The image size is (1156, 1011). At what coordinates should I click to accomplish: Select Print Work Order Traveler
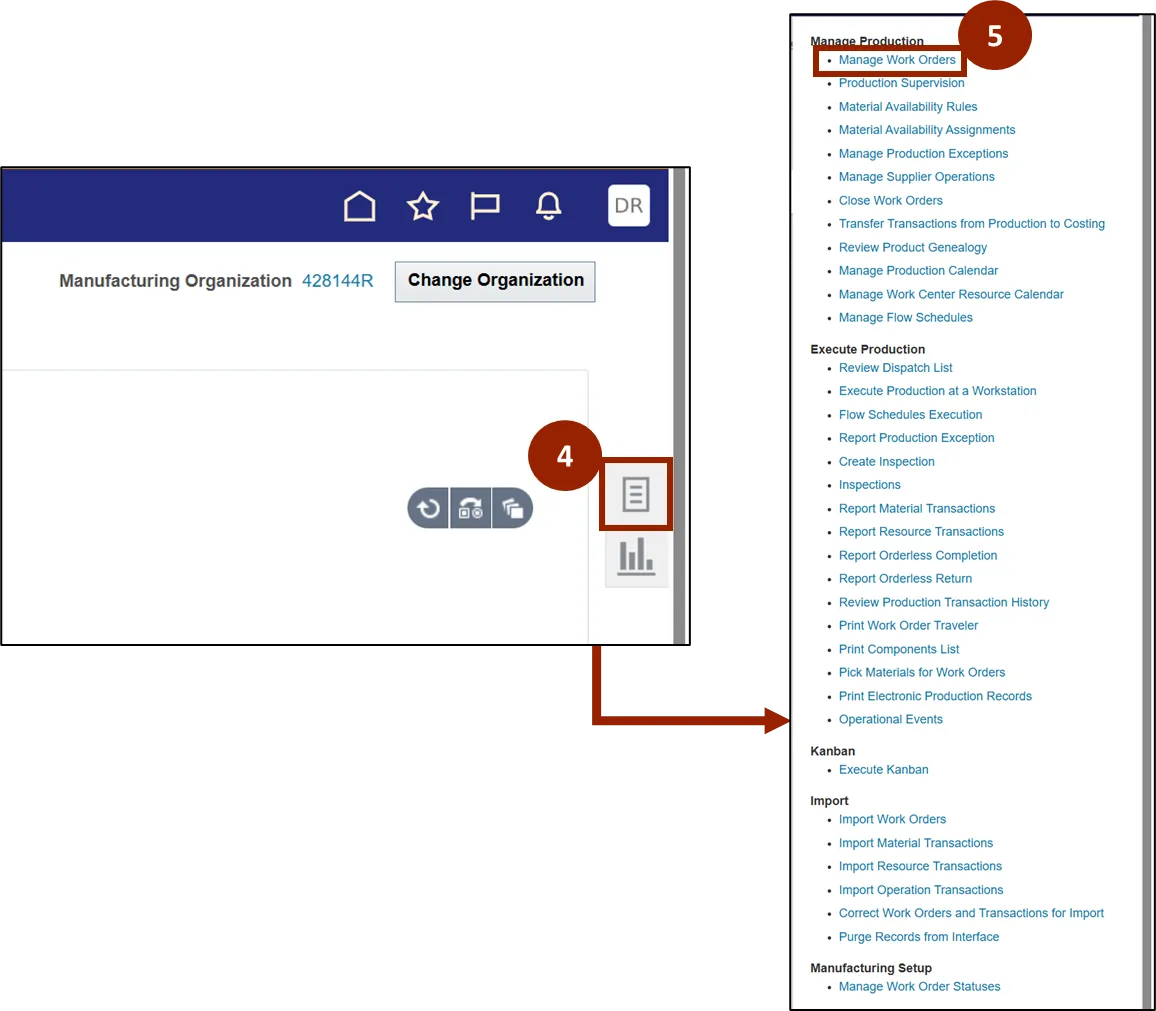tap(908, 625)
